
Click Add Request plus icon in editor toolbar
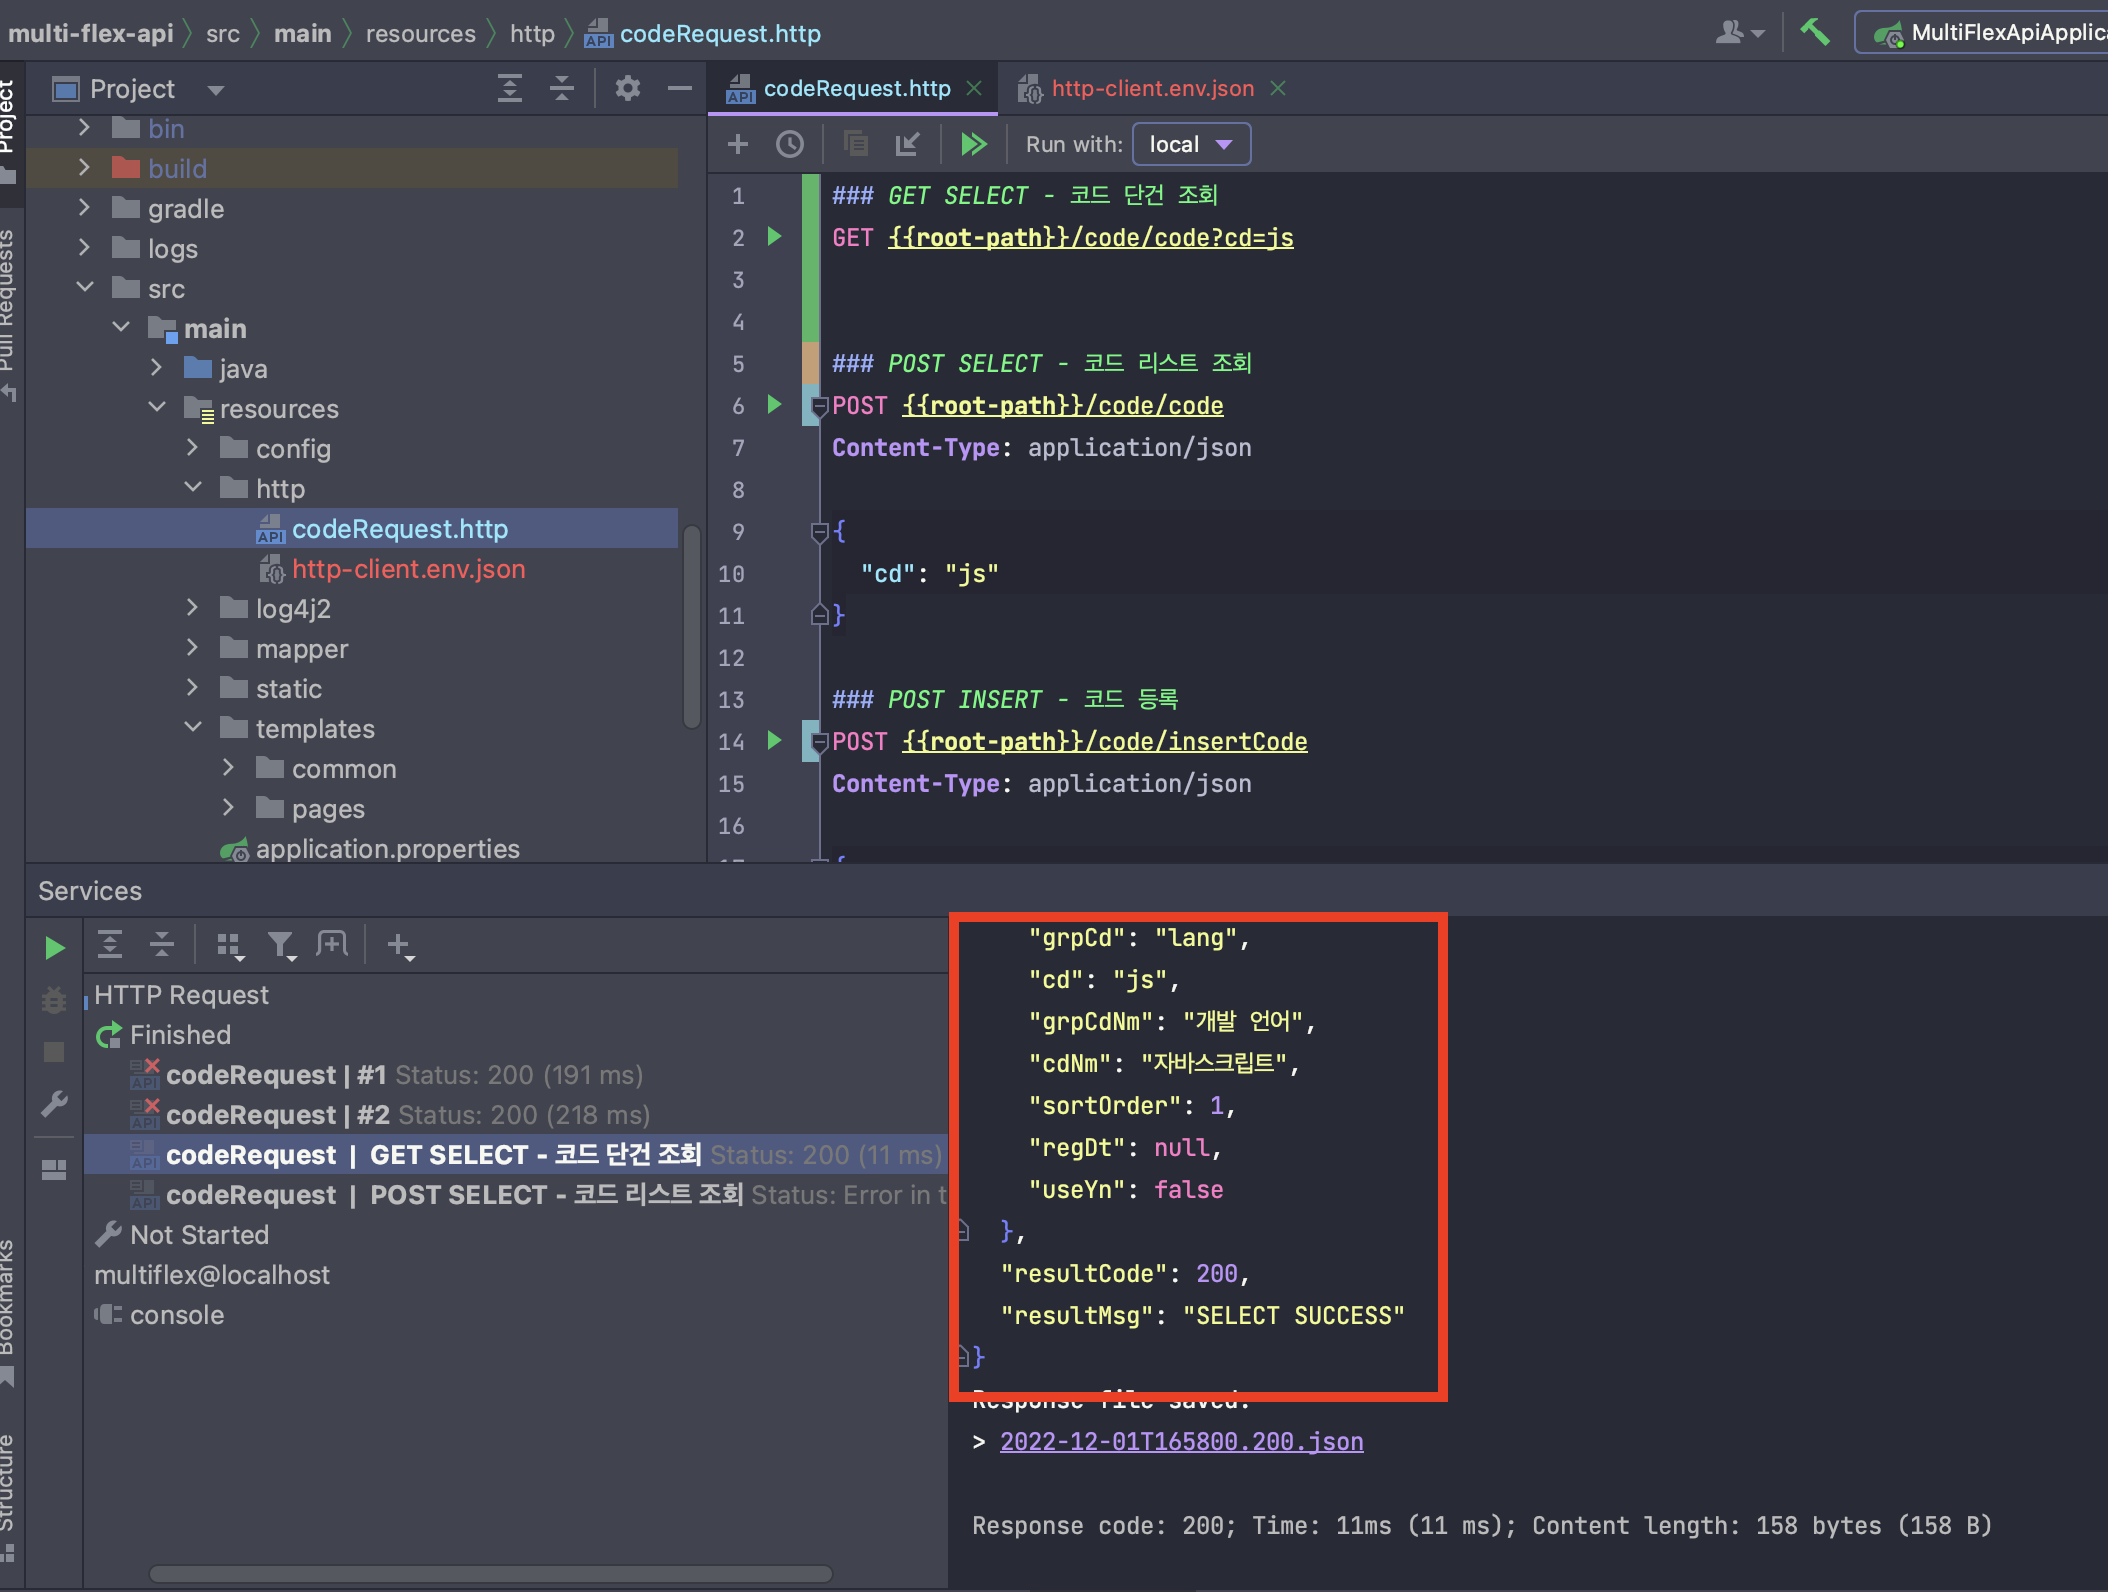738,144
